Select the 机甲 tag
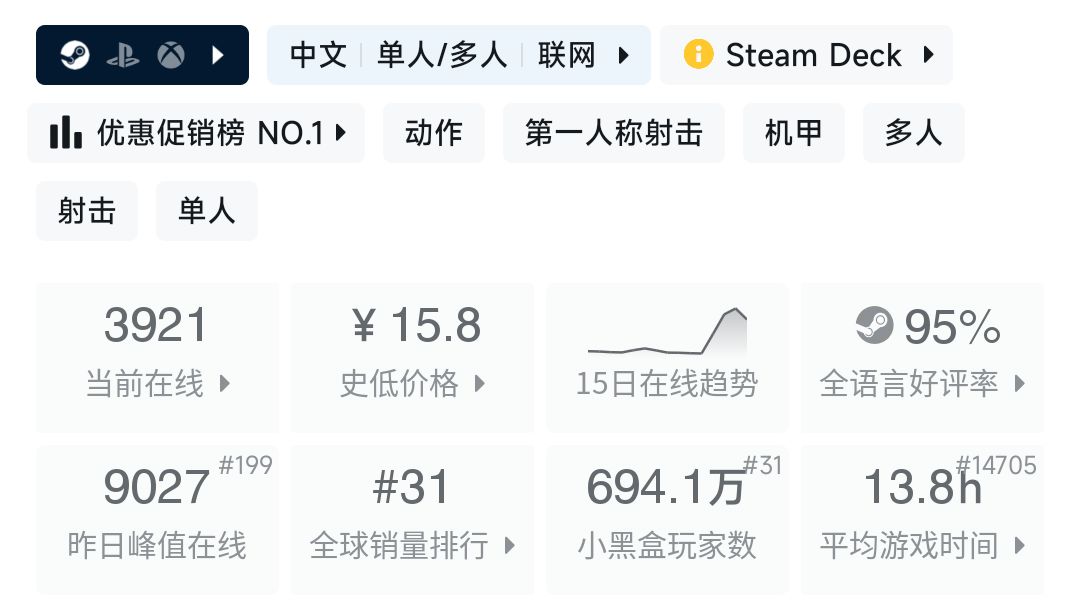The width and height of the screenshot is (1080, 604). point(794,133)
